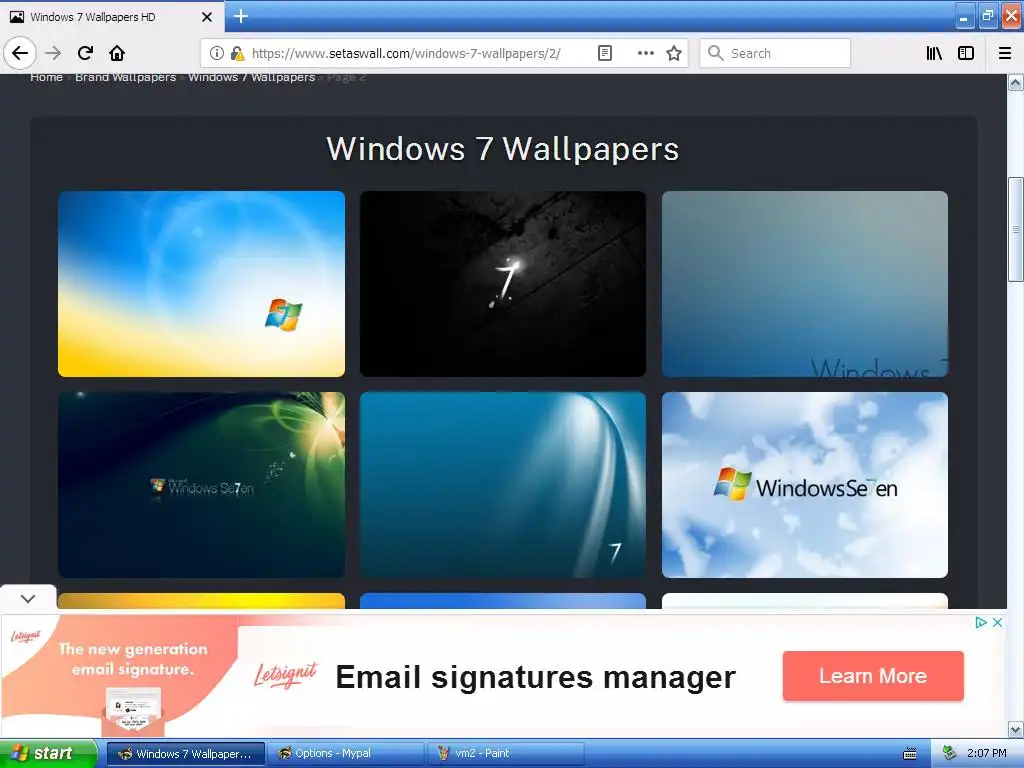The width and height of the screenshot is (1024, 768).
Task: Open the dark green Windows Se7en wallpaper
Action: tap(201, 485)
